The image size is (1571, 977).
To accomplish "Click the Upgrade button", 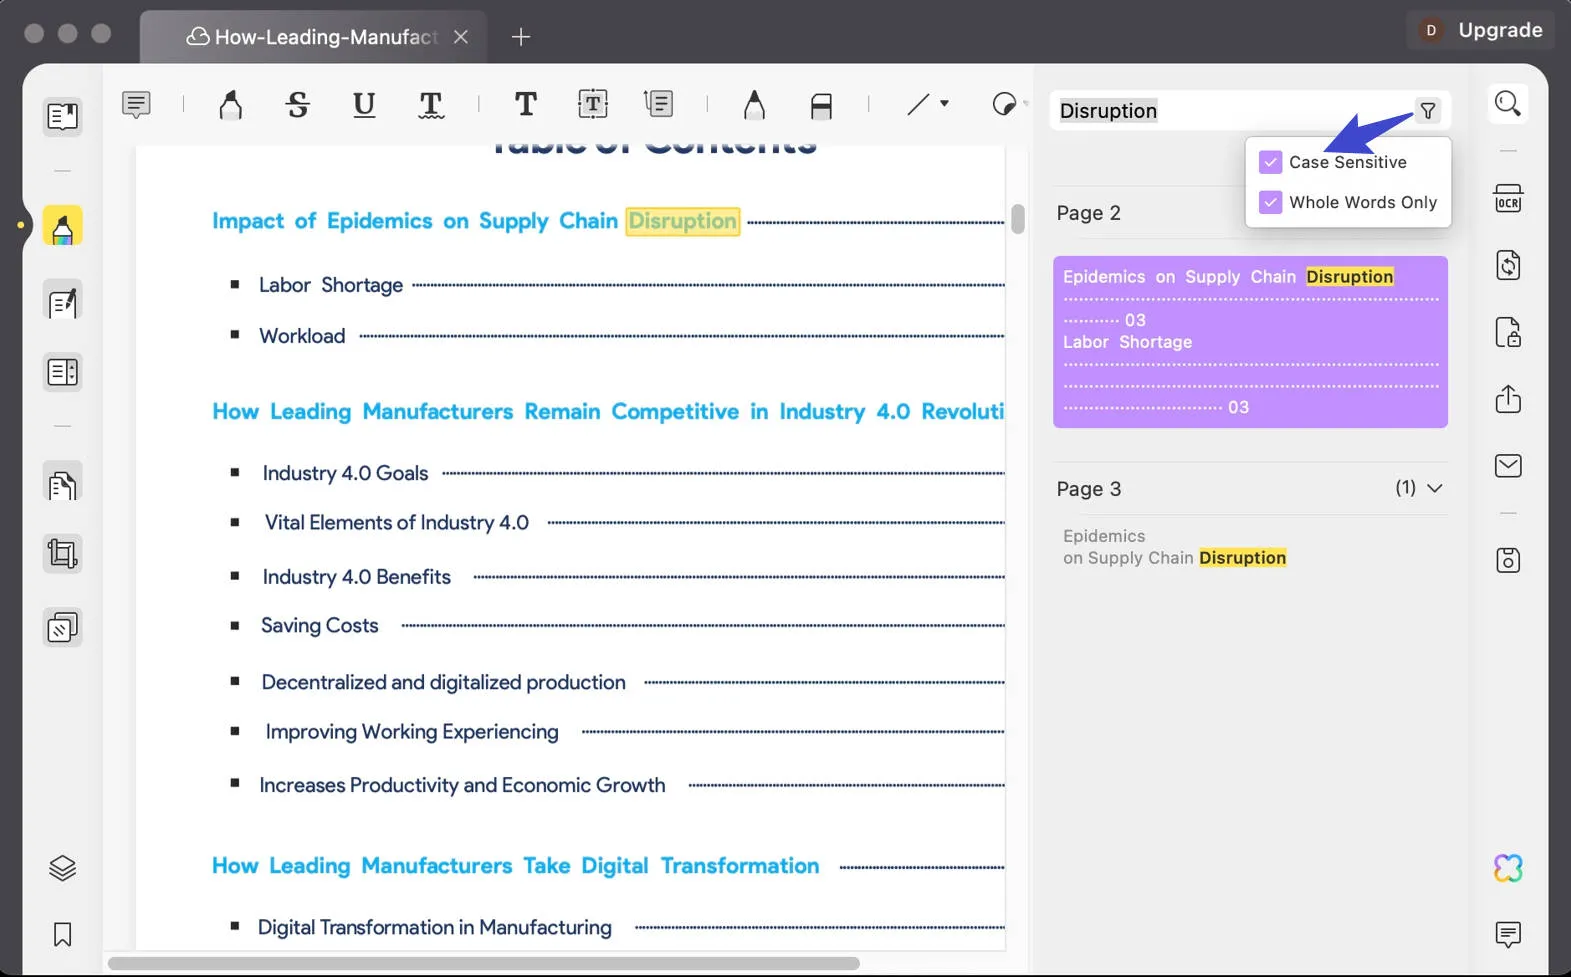I will coord(1499,30).
